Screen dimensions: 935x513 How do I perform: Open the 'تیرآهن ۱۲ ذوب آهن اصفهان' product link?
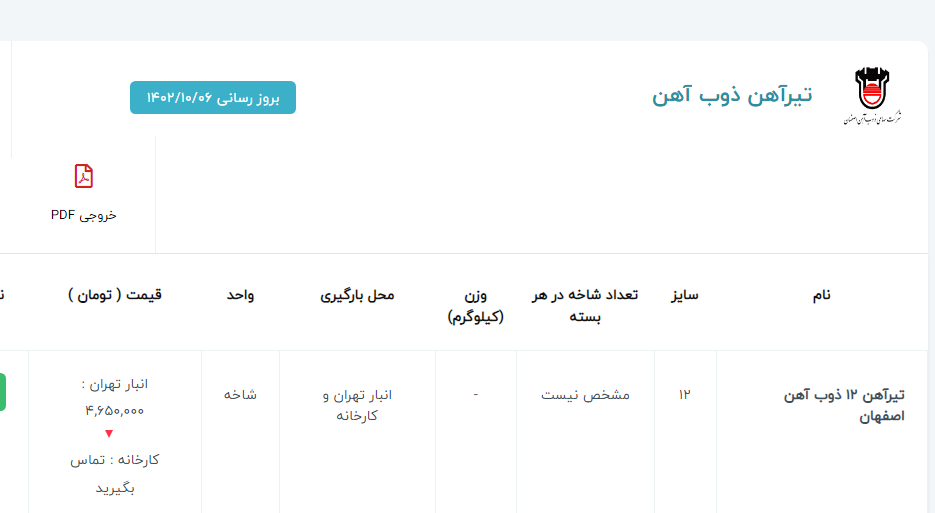coord(845,405)
